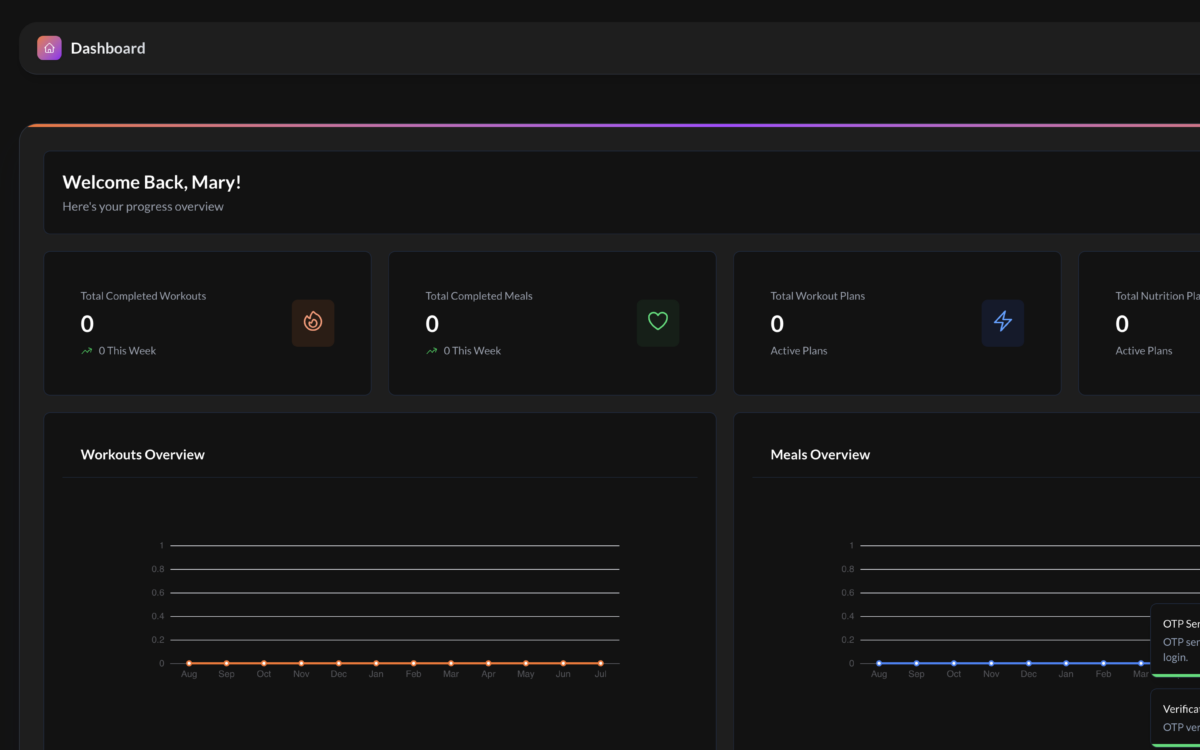Open the Total Workout Plans card

coord(897,323)
